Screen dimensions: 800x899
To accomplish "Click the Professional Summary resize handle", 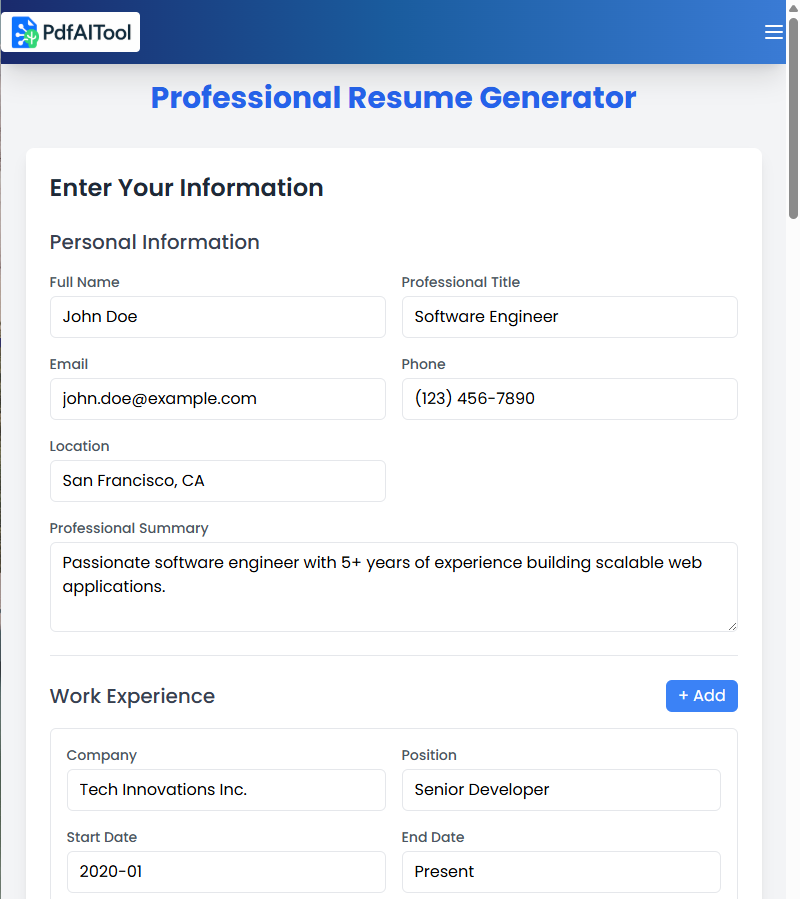I will (x=732, y=626).
